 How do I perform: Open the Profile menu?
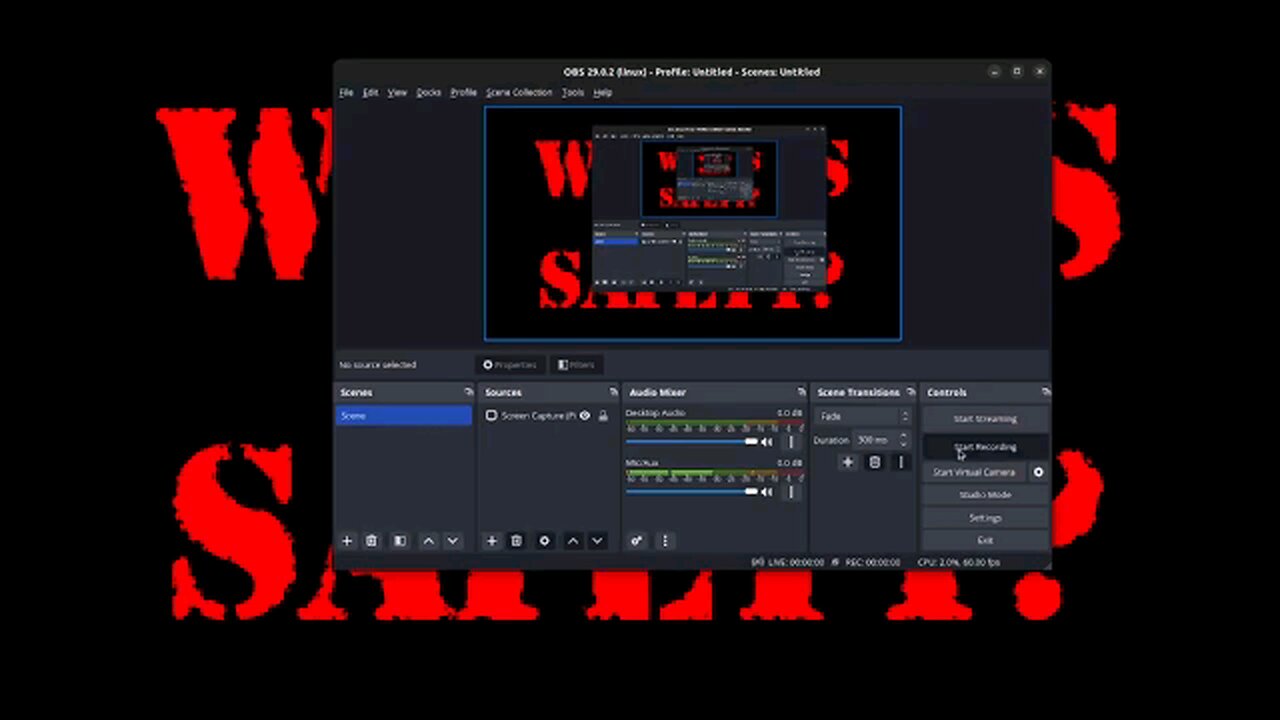[x=463, y=92]
